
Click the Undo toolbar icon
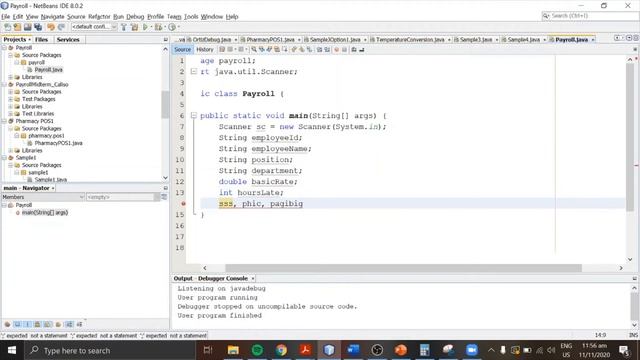point(51,27)
